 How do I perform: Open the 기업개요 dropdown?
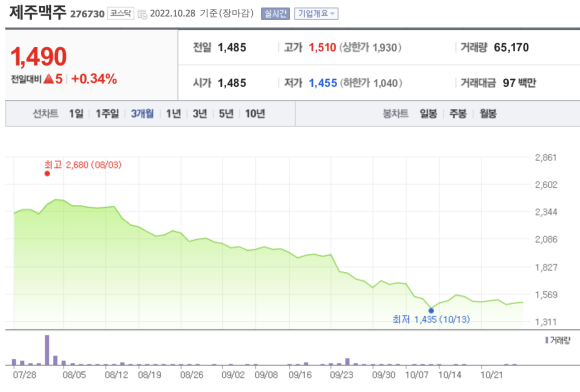pyautogui.click(x=316, y=14)
